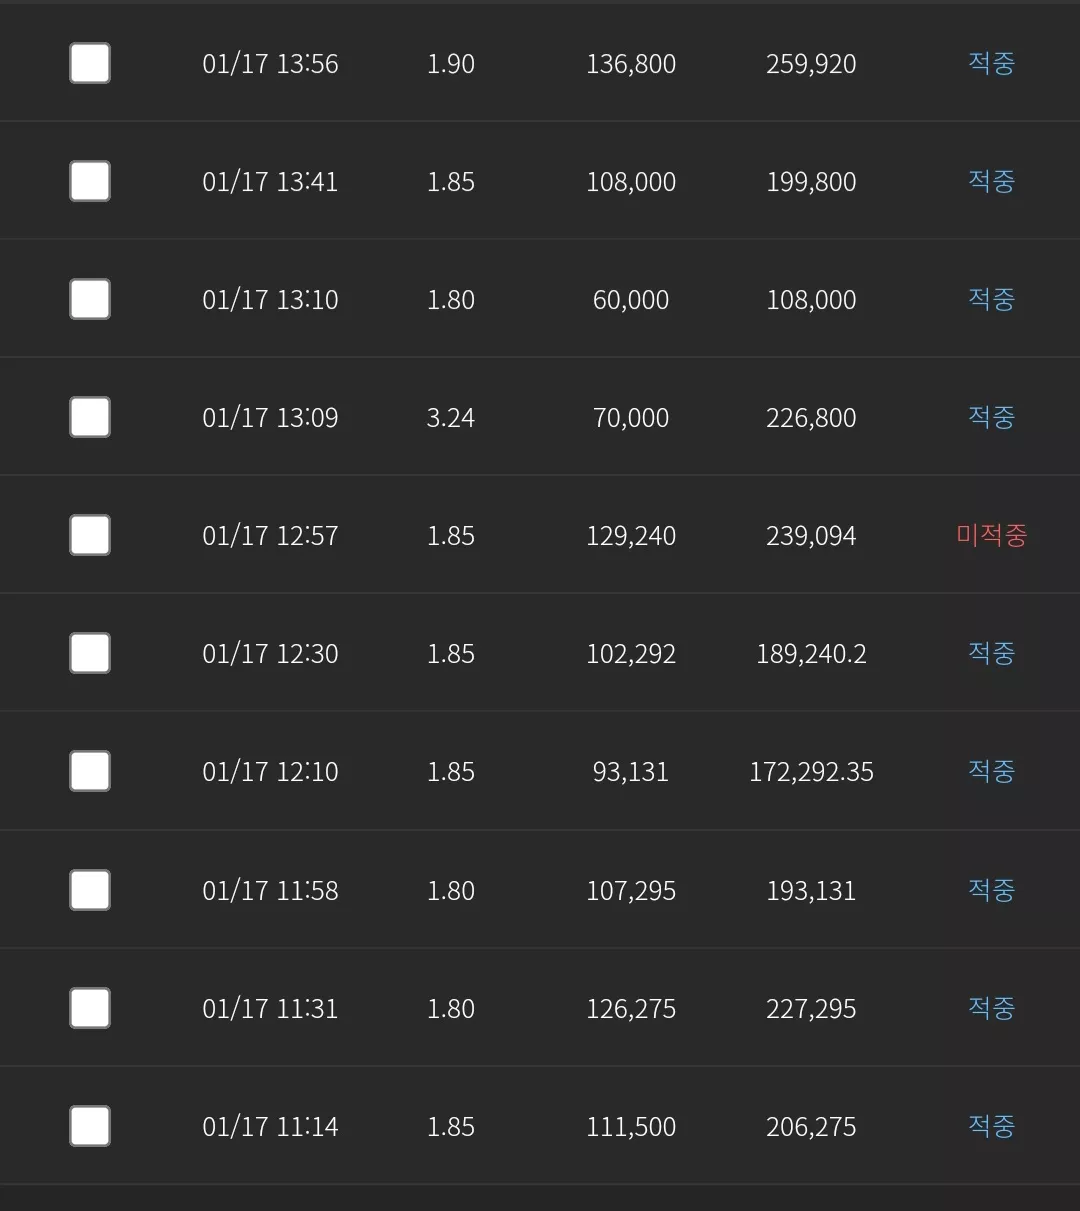
Task: Select the 3.24 odds value
Action: click(451, 417)
